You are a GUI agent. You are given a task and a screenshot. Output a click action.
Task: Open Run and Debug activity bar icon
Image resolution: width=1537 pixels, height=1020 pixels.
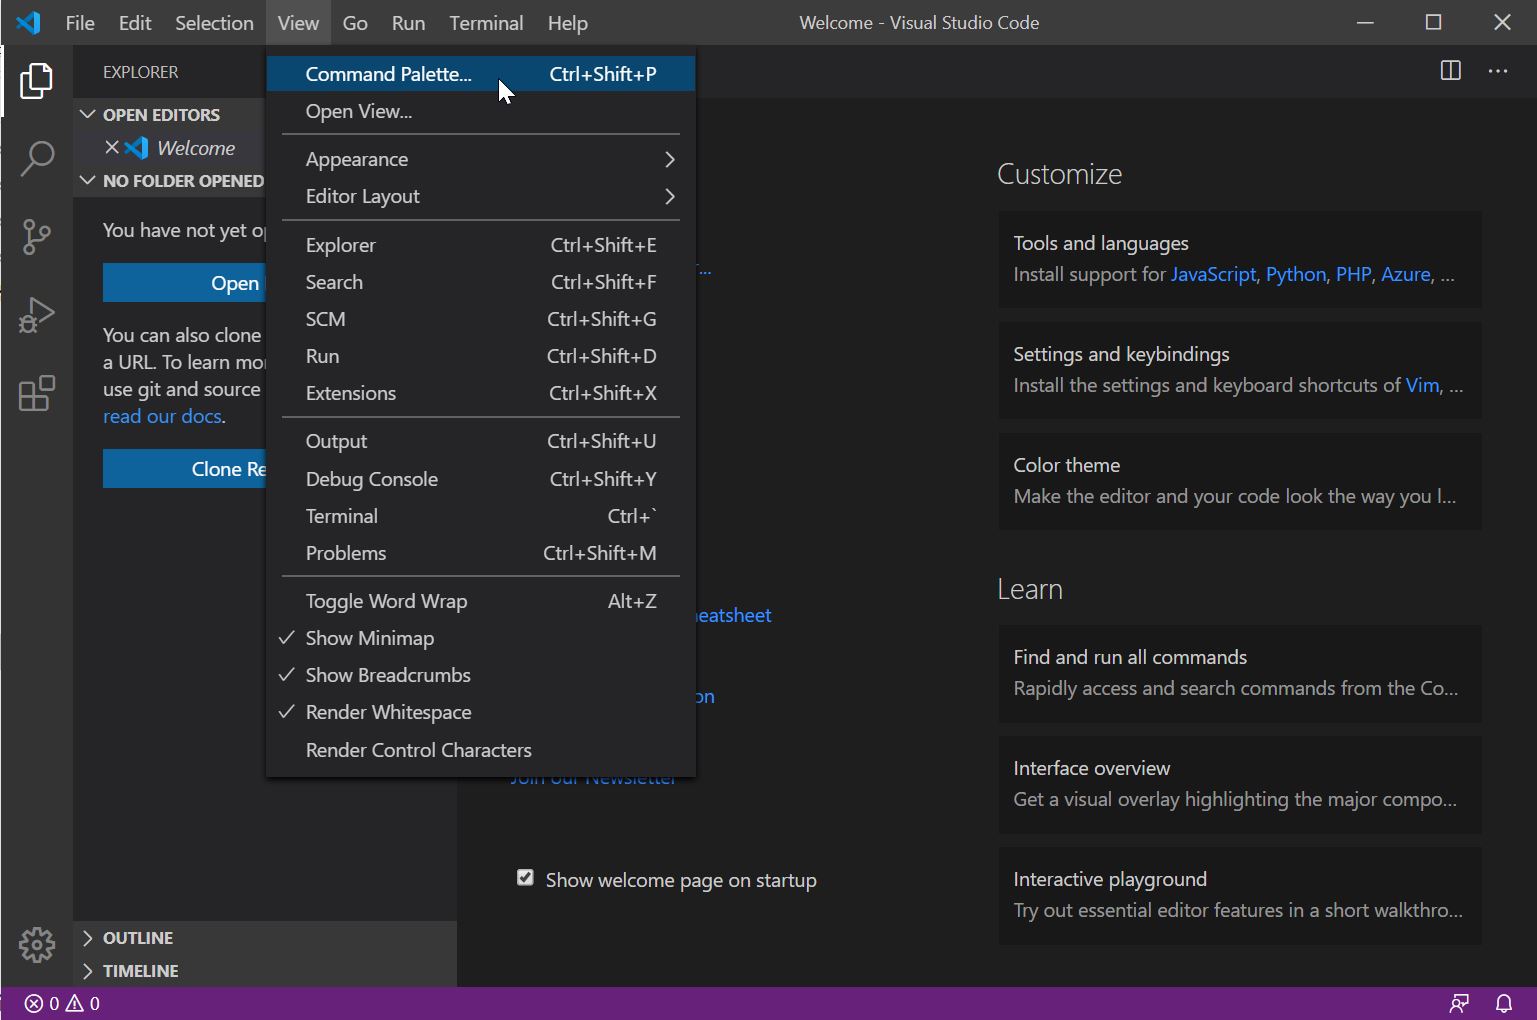(37, 315)
